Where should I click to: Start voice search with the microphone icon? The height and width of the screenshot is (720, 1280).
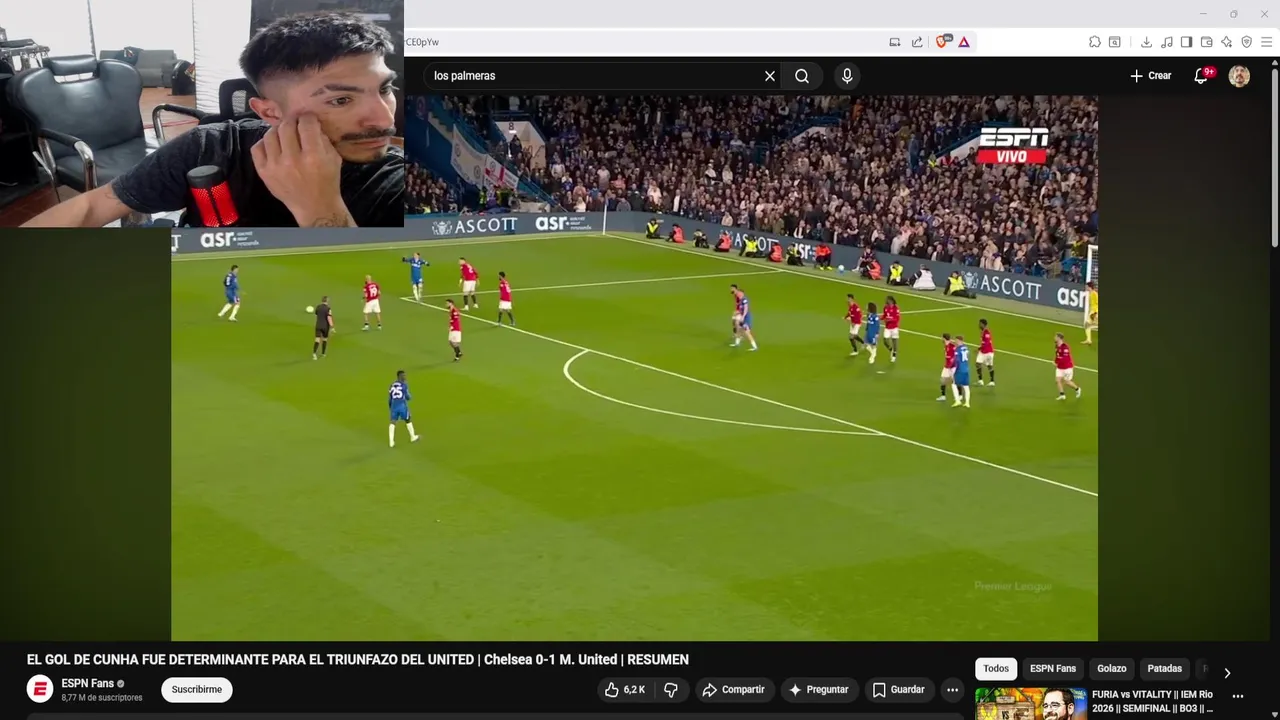(x=847, y=76)
